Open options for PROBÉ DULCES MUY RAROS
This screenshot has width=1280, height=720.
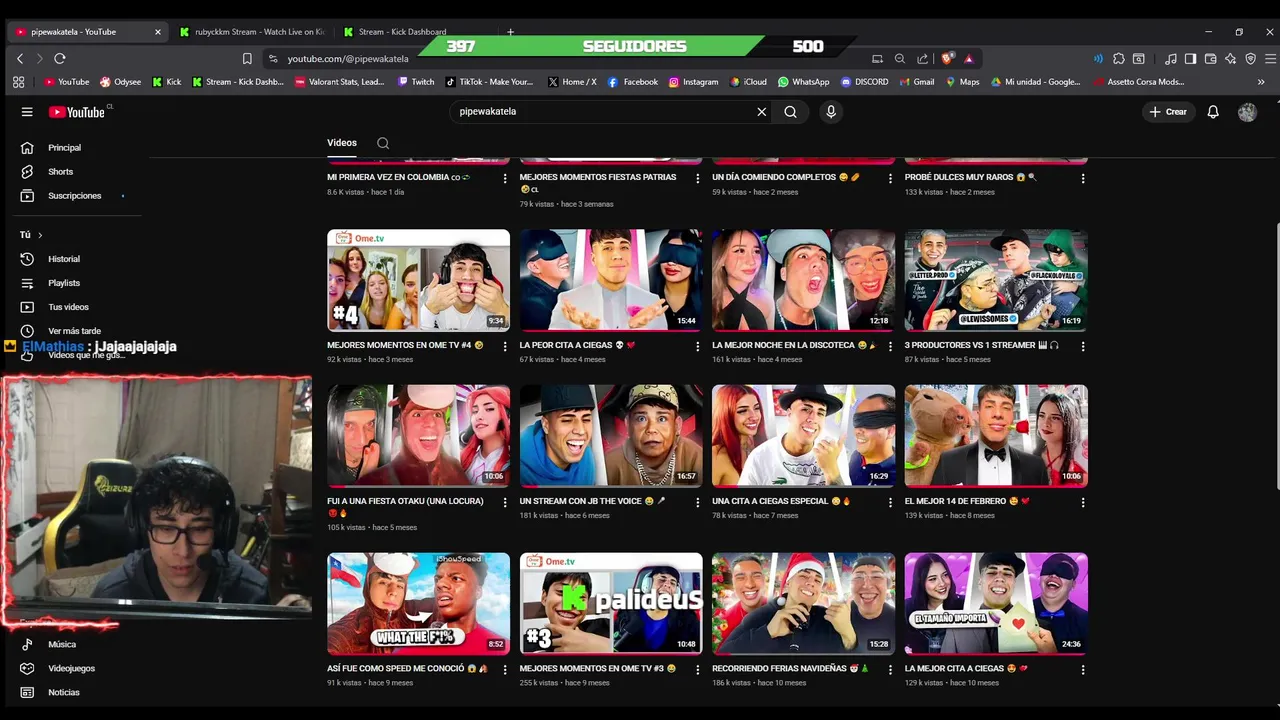tap(1083, 179)
